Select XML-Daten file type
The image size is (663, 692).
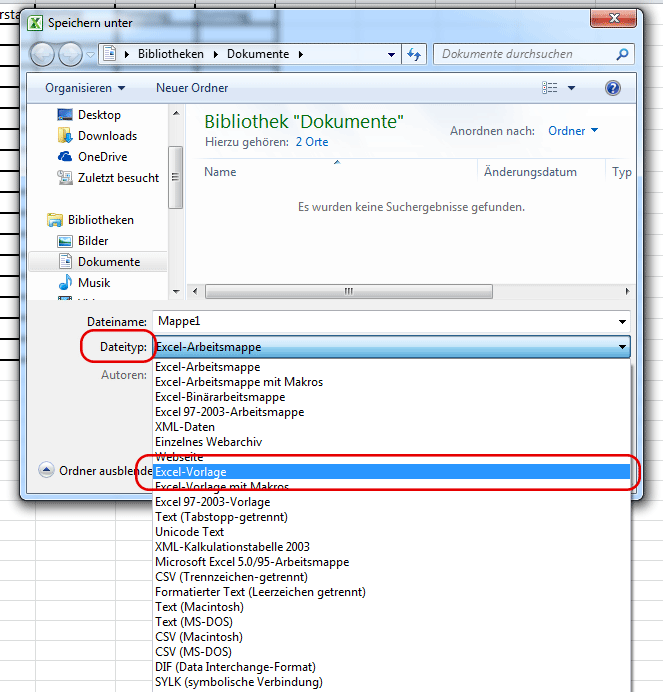click(392, 427)
